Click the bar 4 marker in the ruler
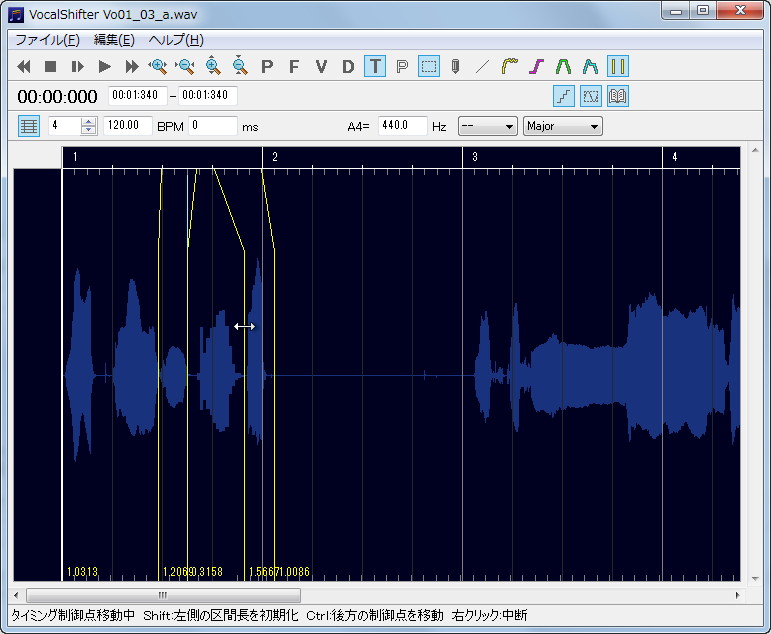Screen dimensions: 771x634 click(x=675, y=157)
